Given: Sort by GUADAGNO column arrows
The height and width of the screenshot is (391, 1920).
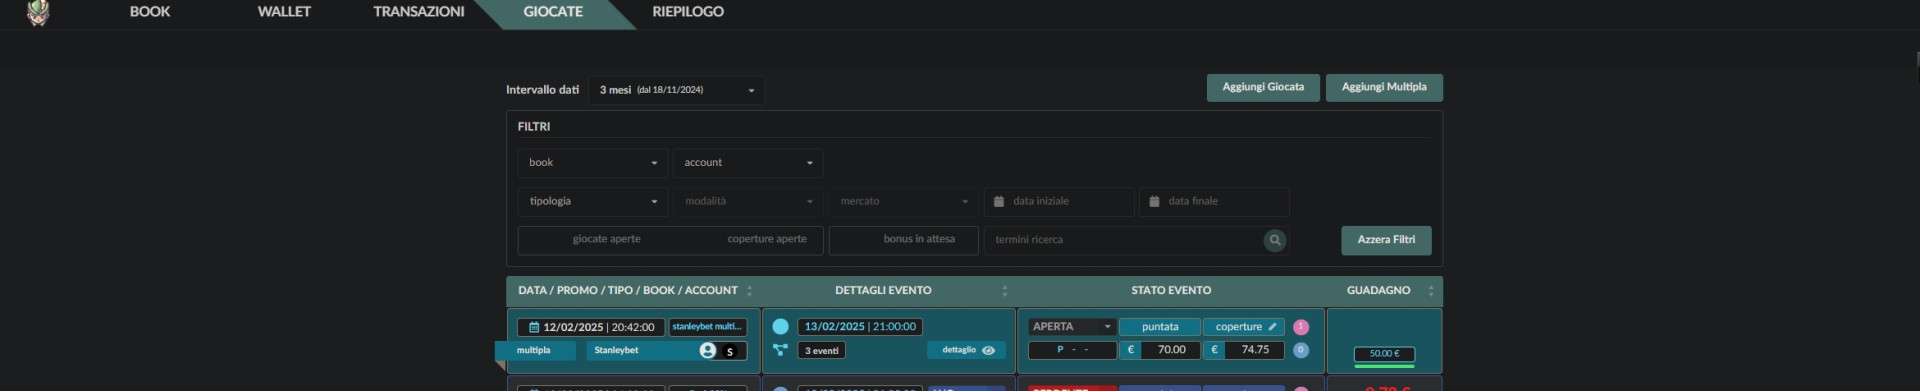Looking at the screenshot, I should (1431, 291).
